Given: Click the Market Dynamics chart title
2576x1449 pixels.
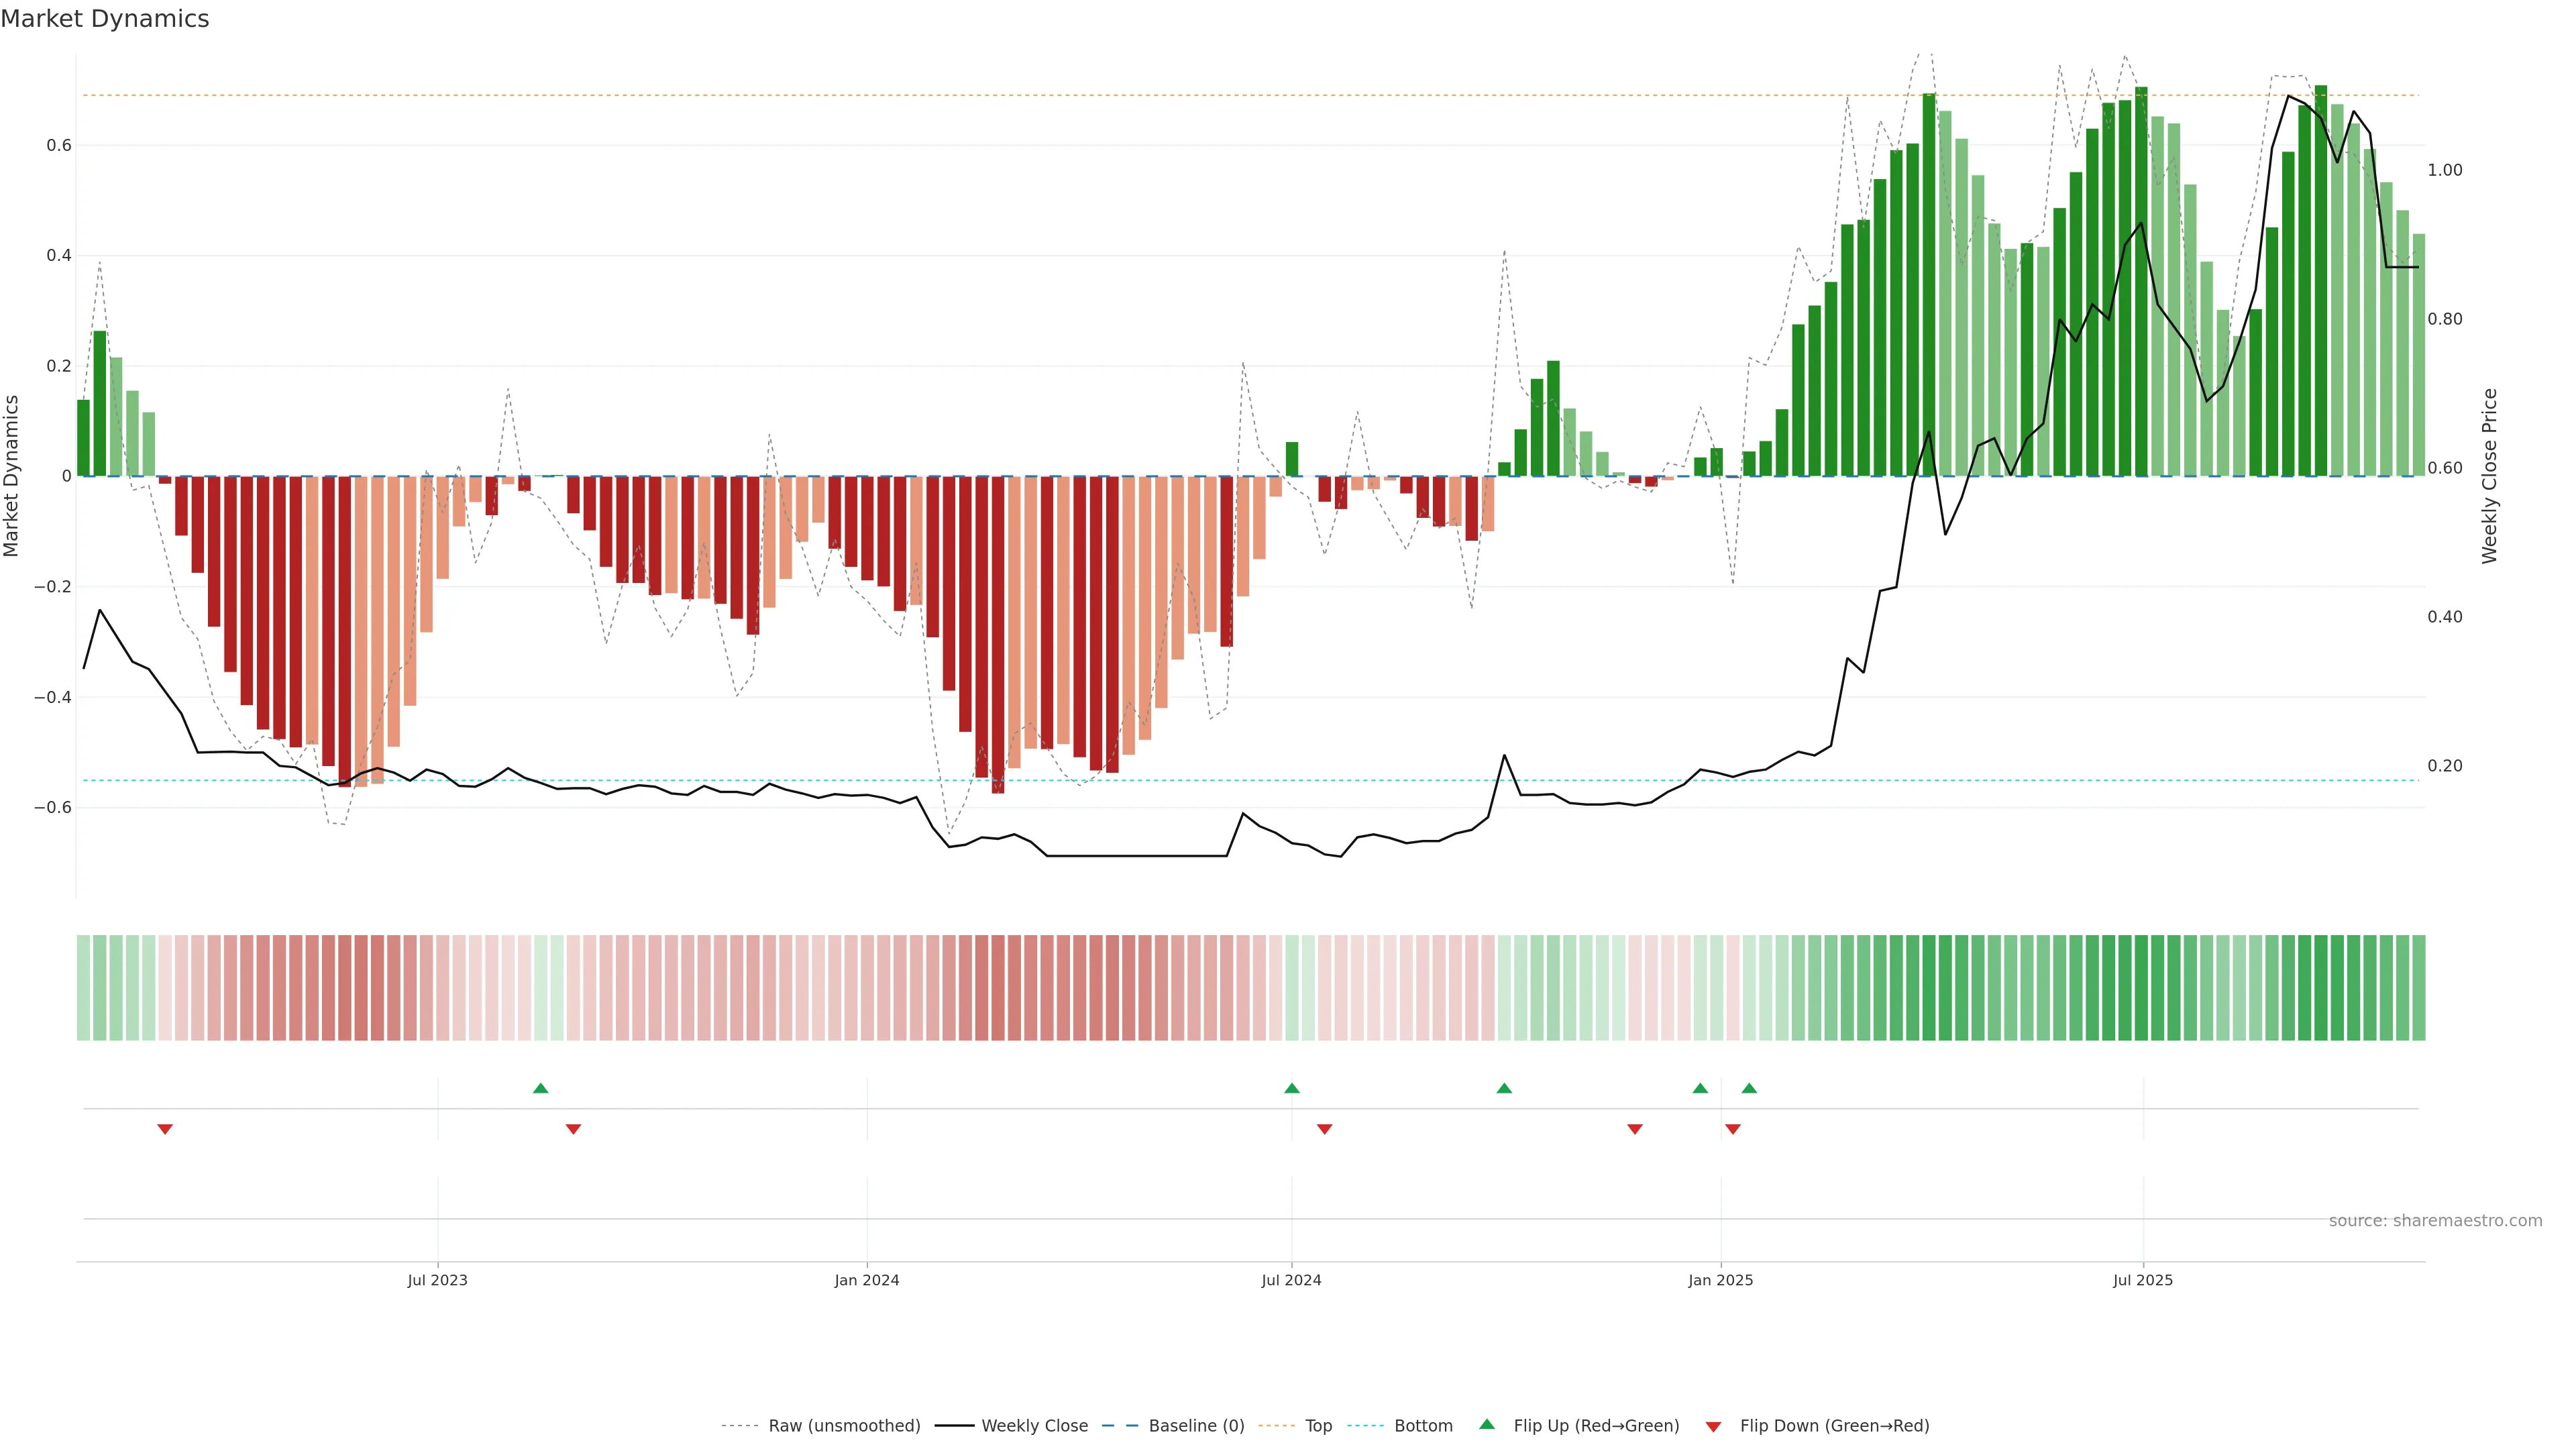Looking at the screenshot, I should click(105, 19).
